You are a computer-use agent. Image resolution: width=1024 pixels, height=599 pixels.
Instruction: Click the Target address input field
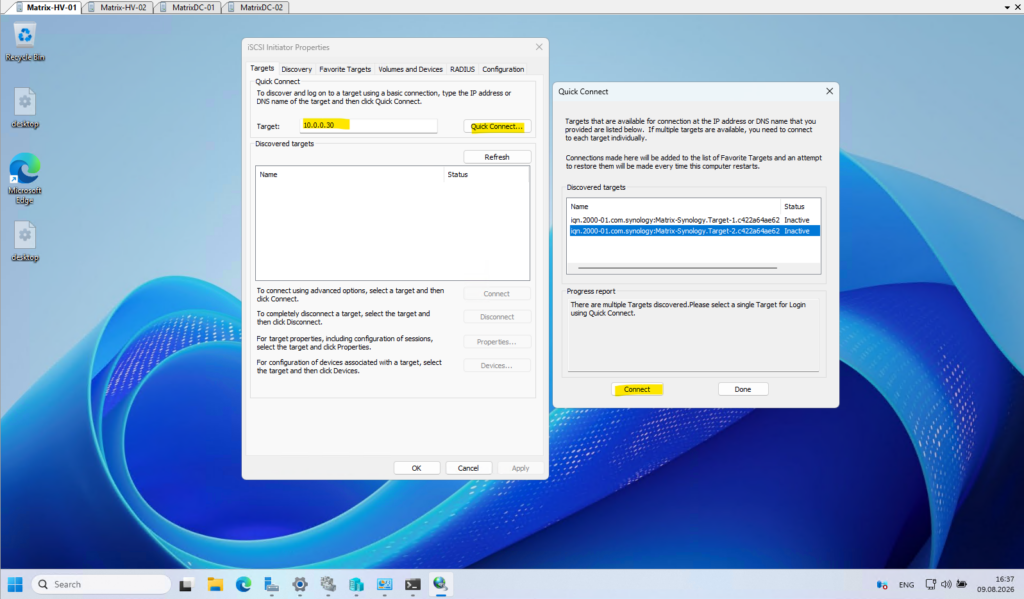368,125
